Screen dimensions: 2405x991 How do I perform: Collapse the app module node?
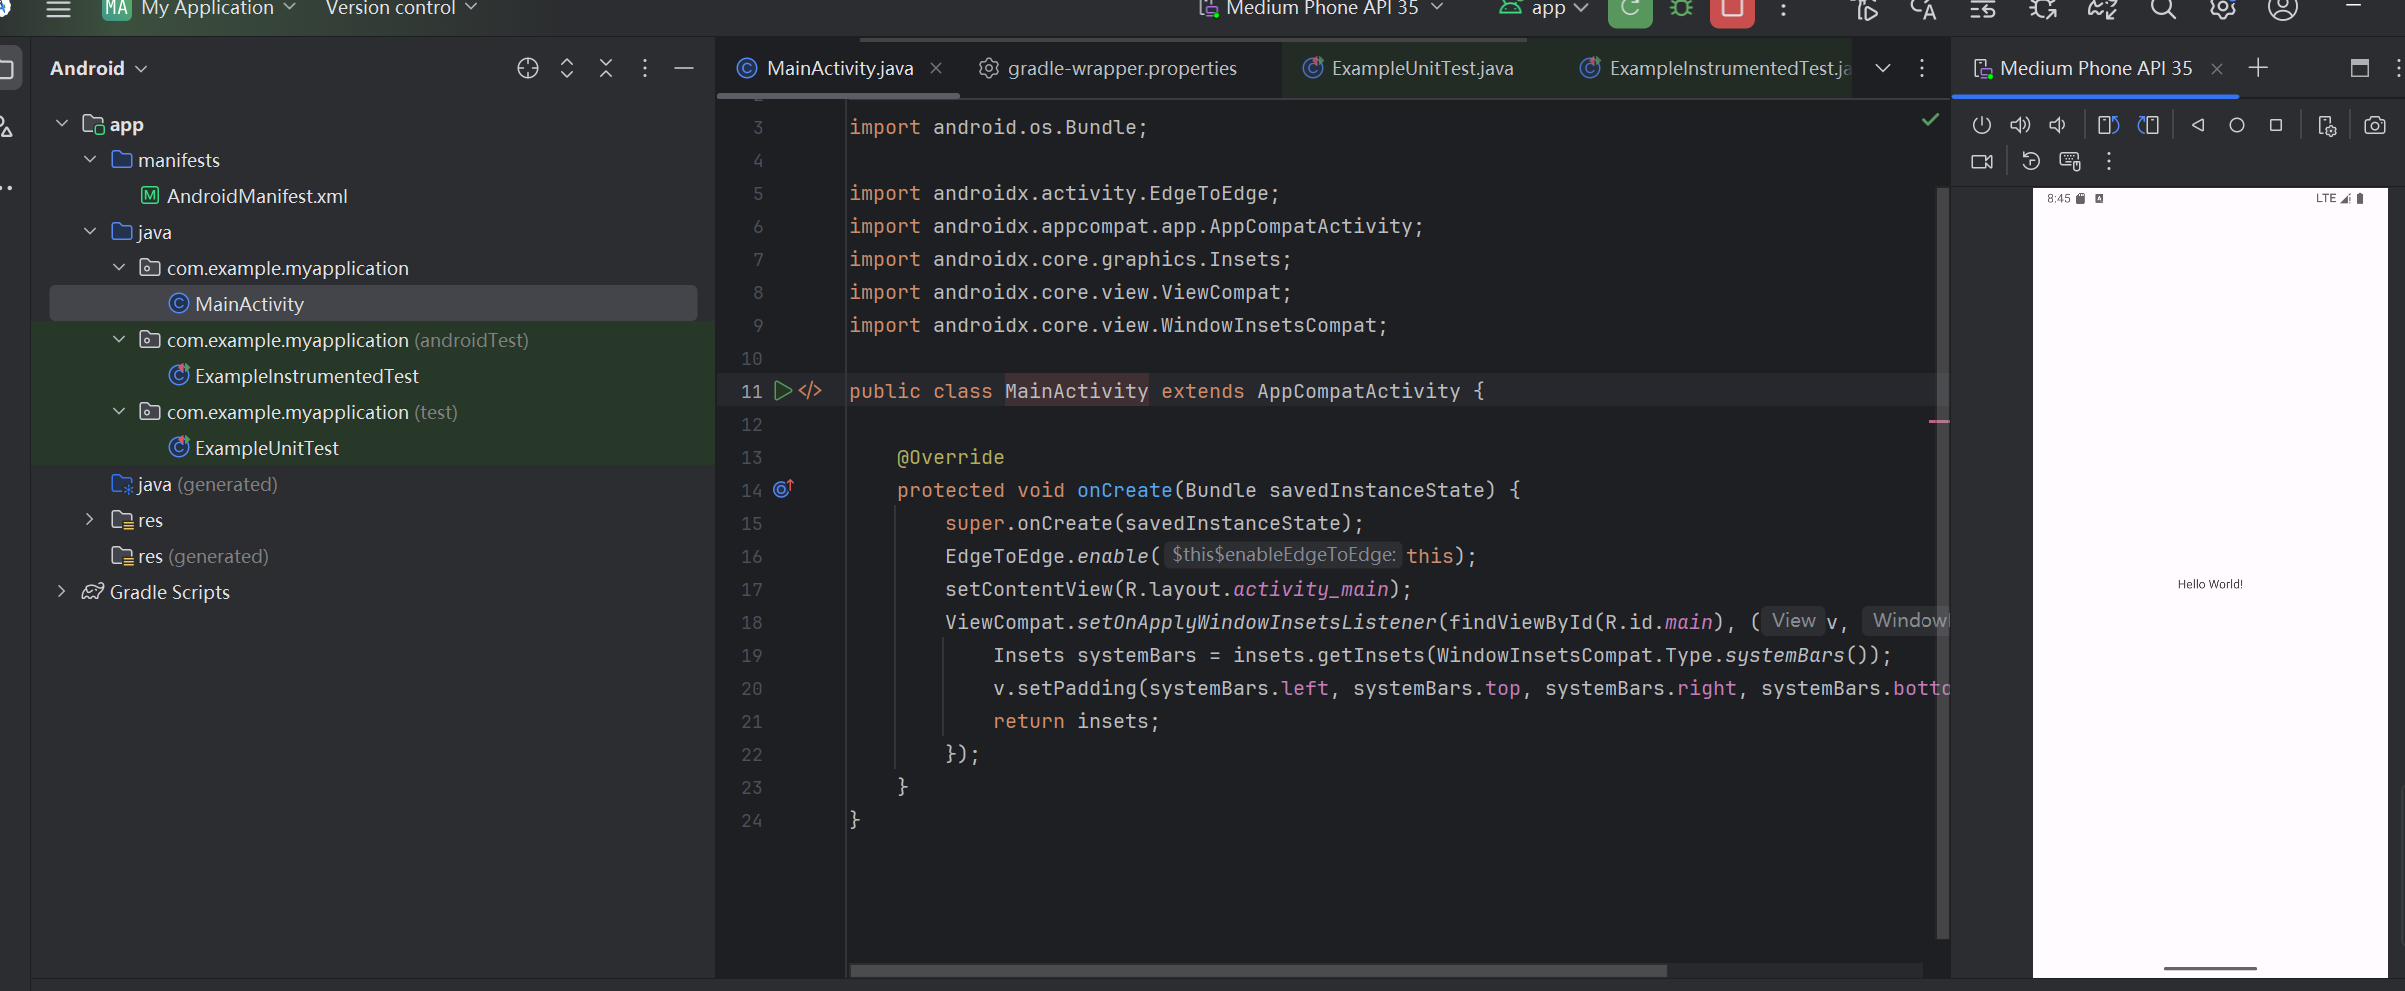[62, 124]
